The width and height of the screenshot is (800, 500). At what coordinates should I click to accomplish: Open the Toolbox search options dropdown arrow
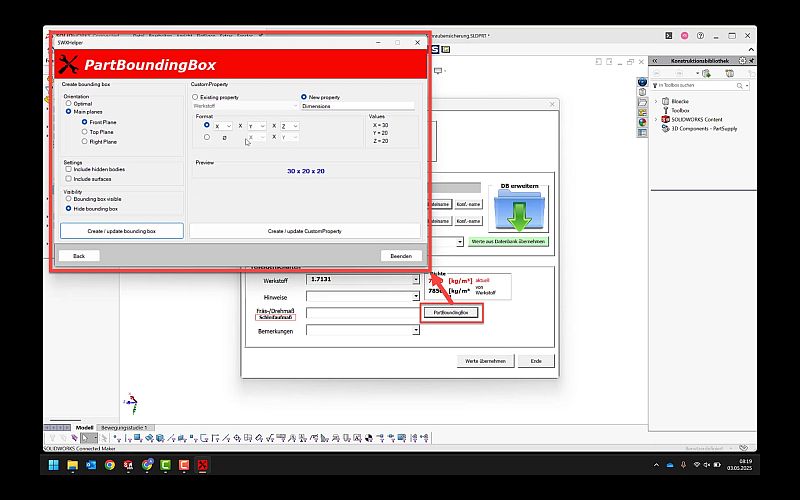(747, 86)
